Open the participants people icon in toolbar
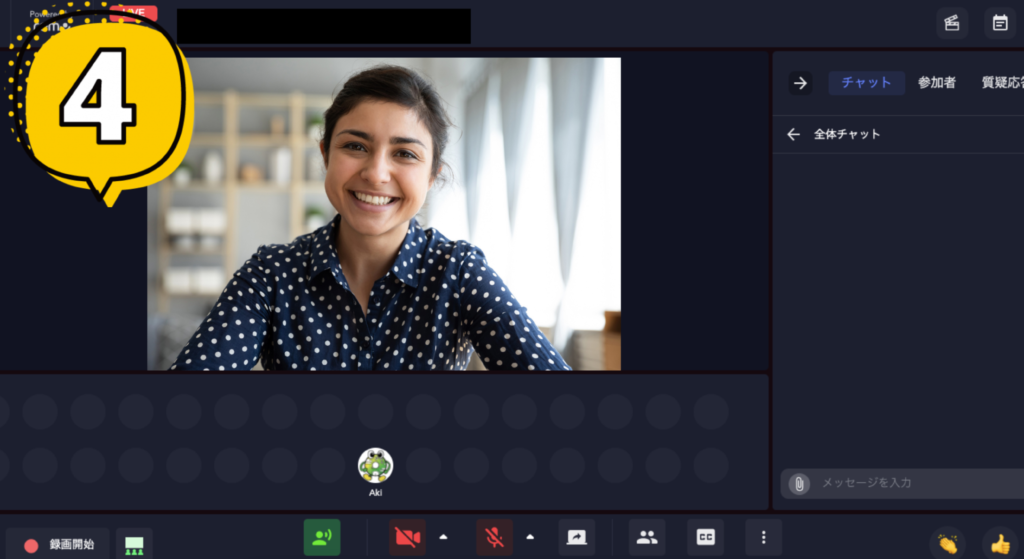Image resolution: width=1024 pixels, height=559 pixels. click(x=647, y=537)
